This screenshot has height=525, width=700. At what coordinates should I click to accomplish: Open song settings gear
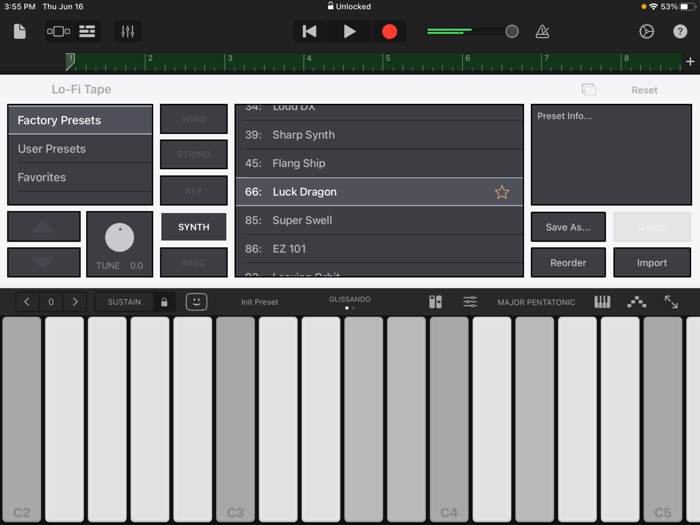tap(646, 32)
